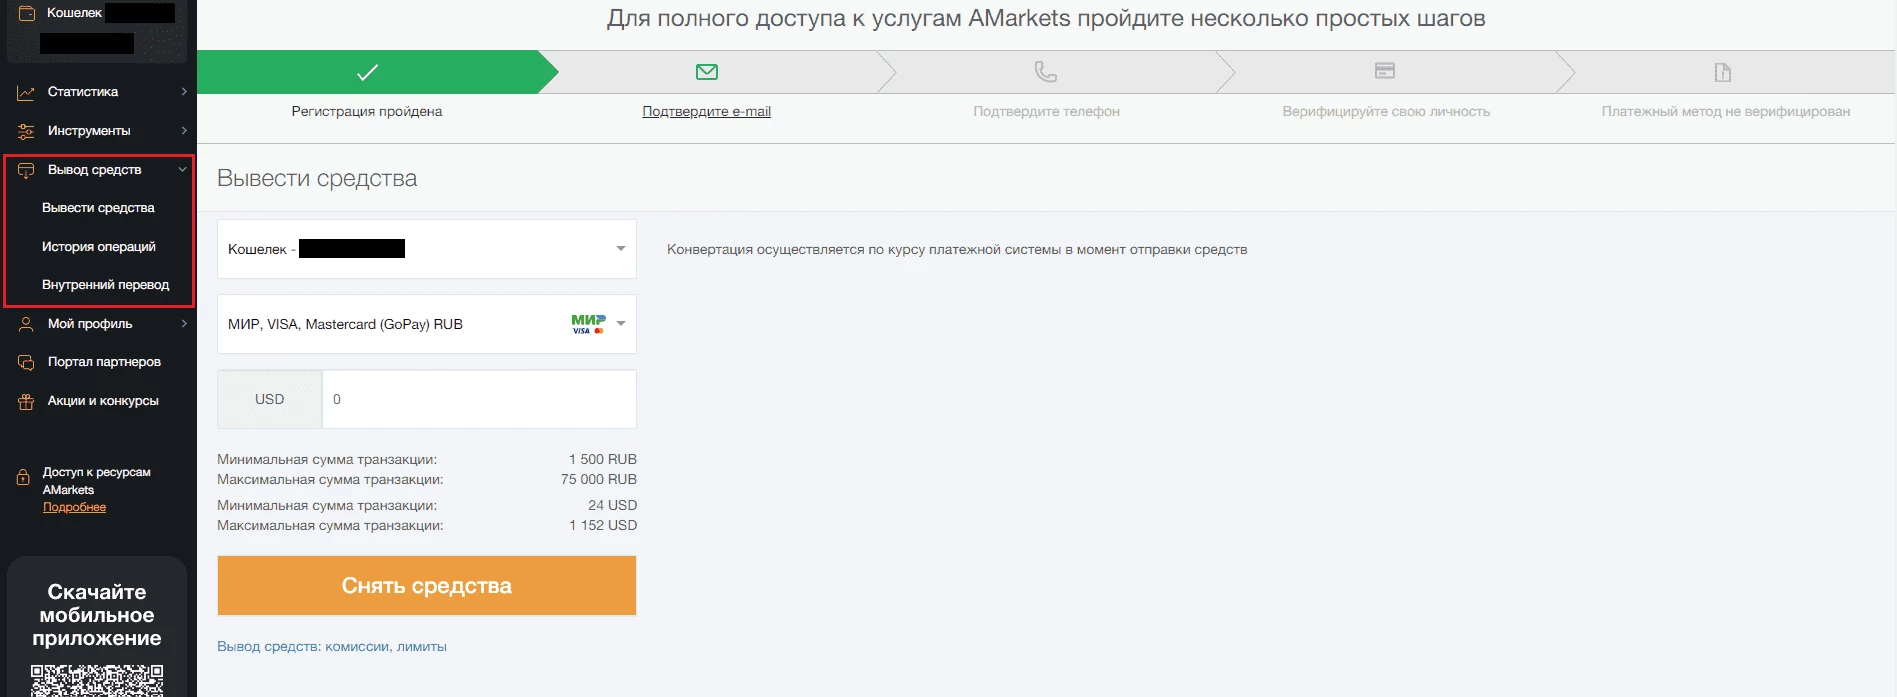Open the Вывод средств sidebar section
This screenshot has width=1897, height=697.
[95, 170]
